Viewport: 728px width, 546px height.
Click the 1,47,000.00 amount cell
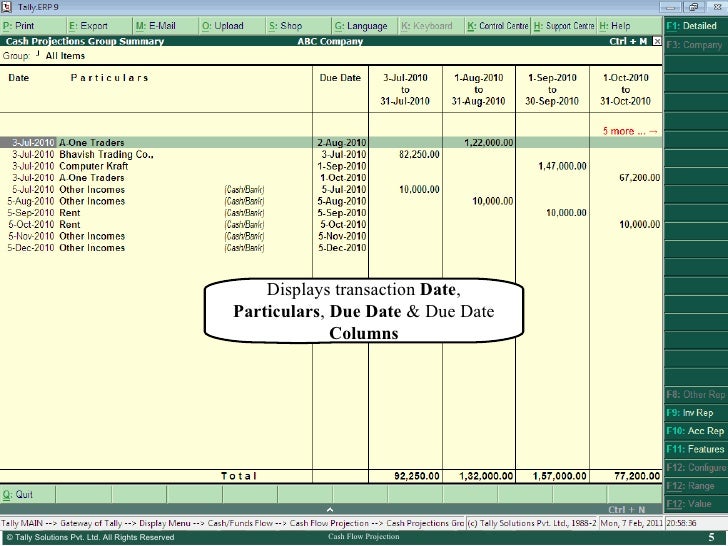point(562,166)
